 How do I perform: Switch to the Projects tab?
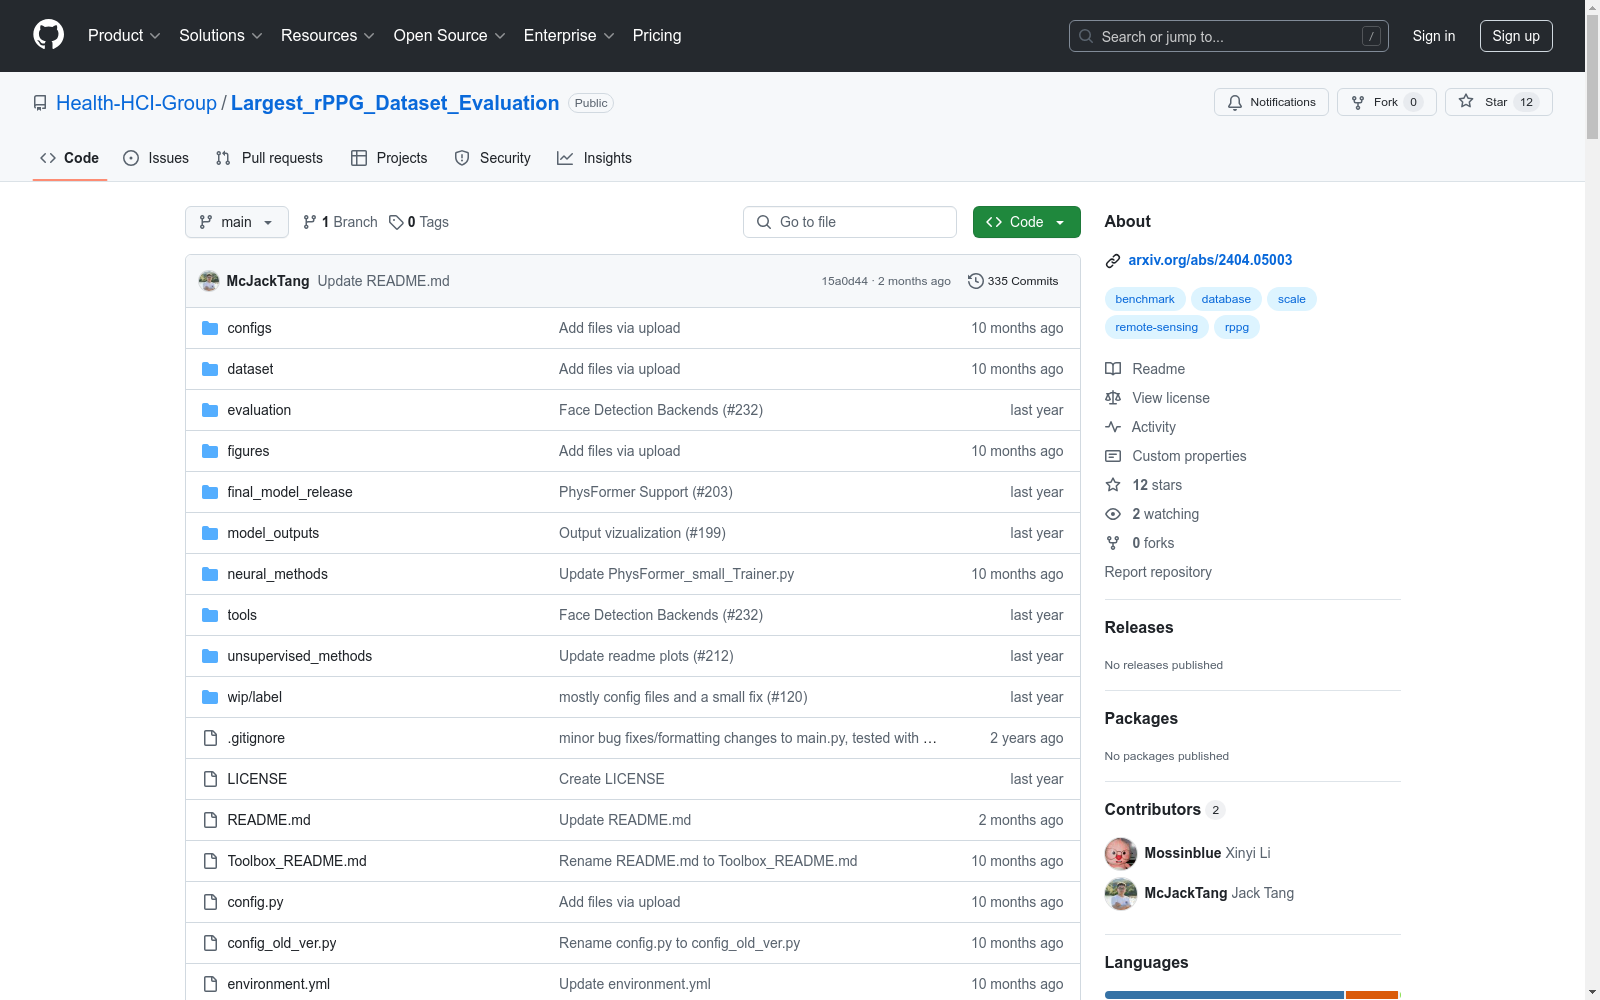(x=389, y=158)
